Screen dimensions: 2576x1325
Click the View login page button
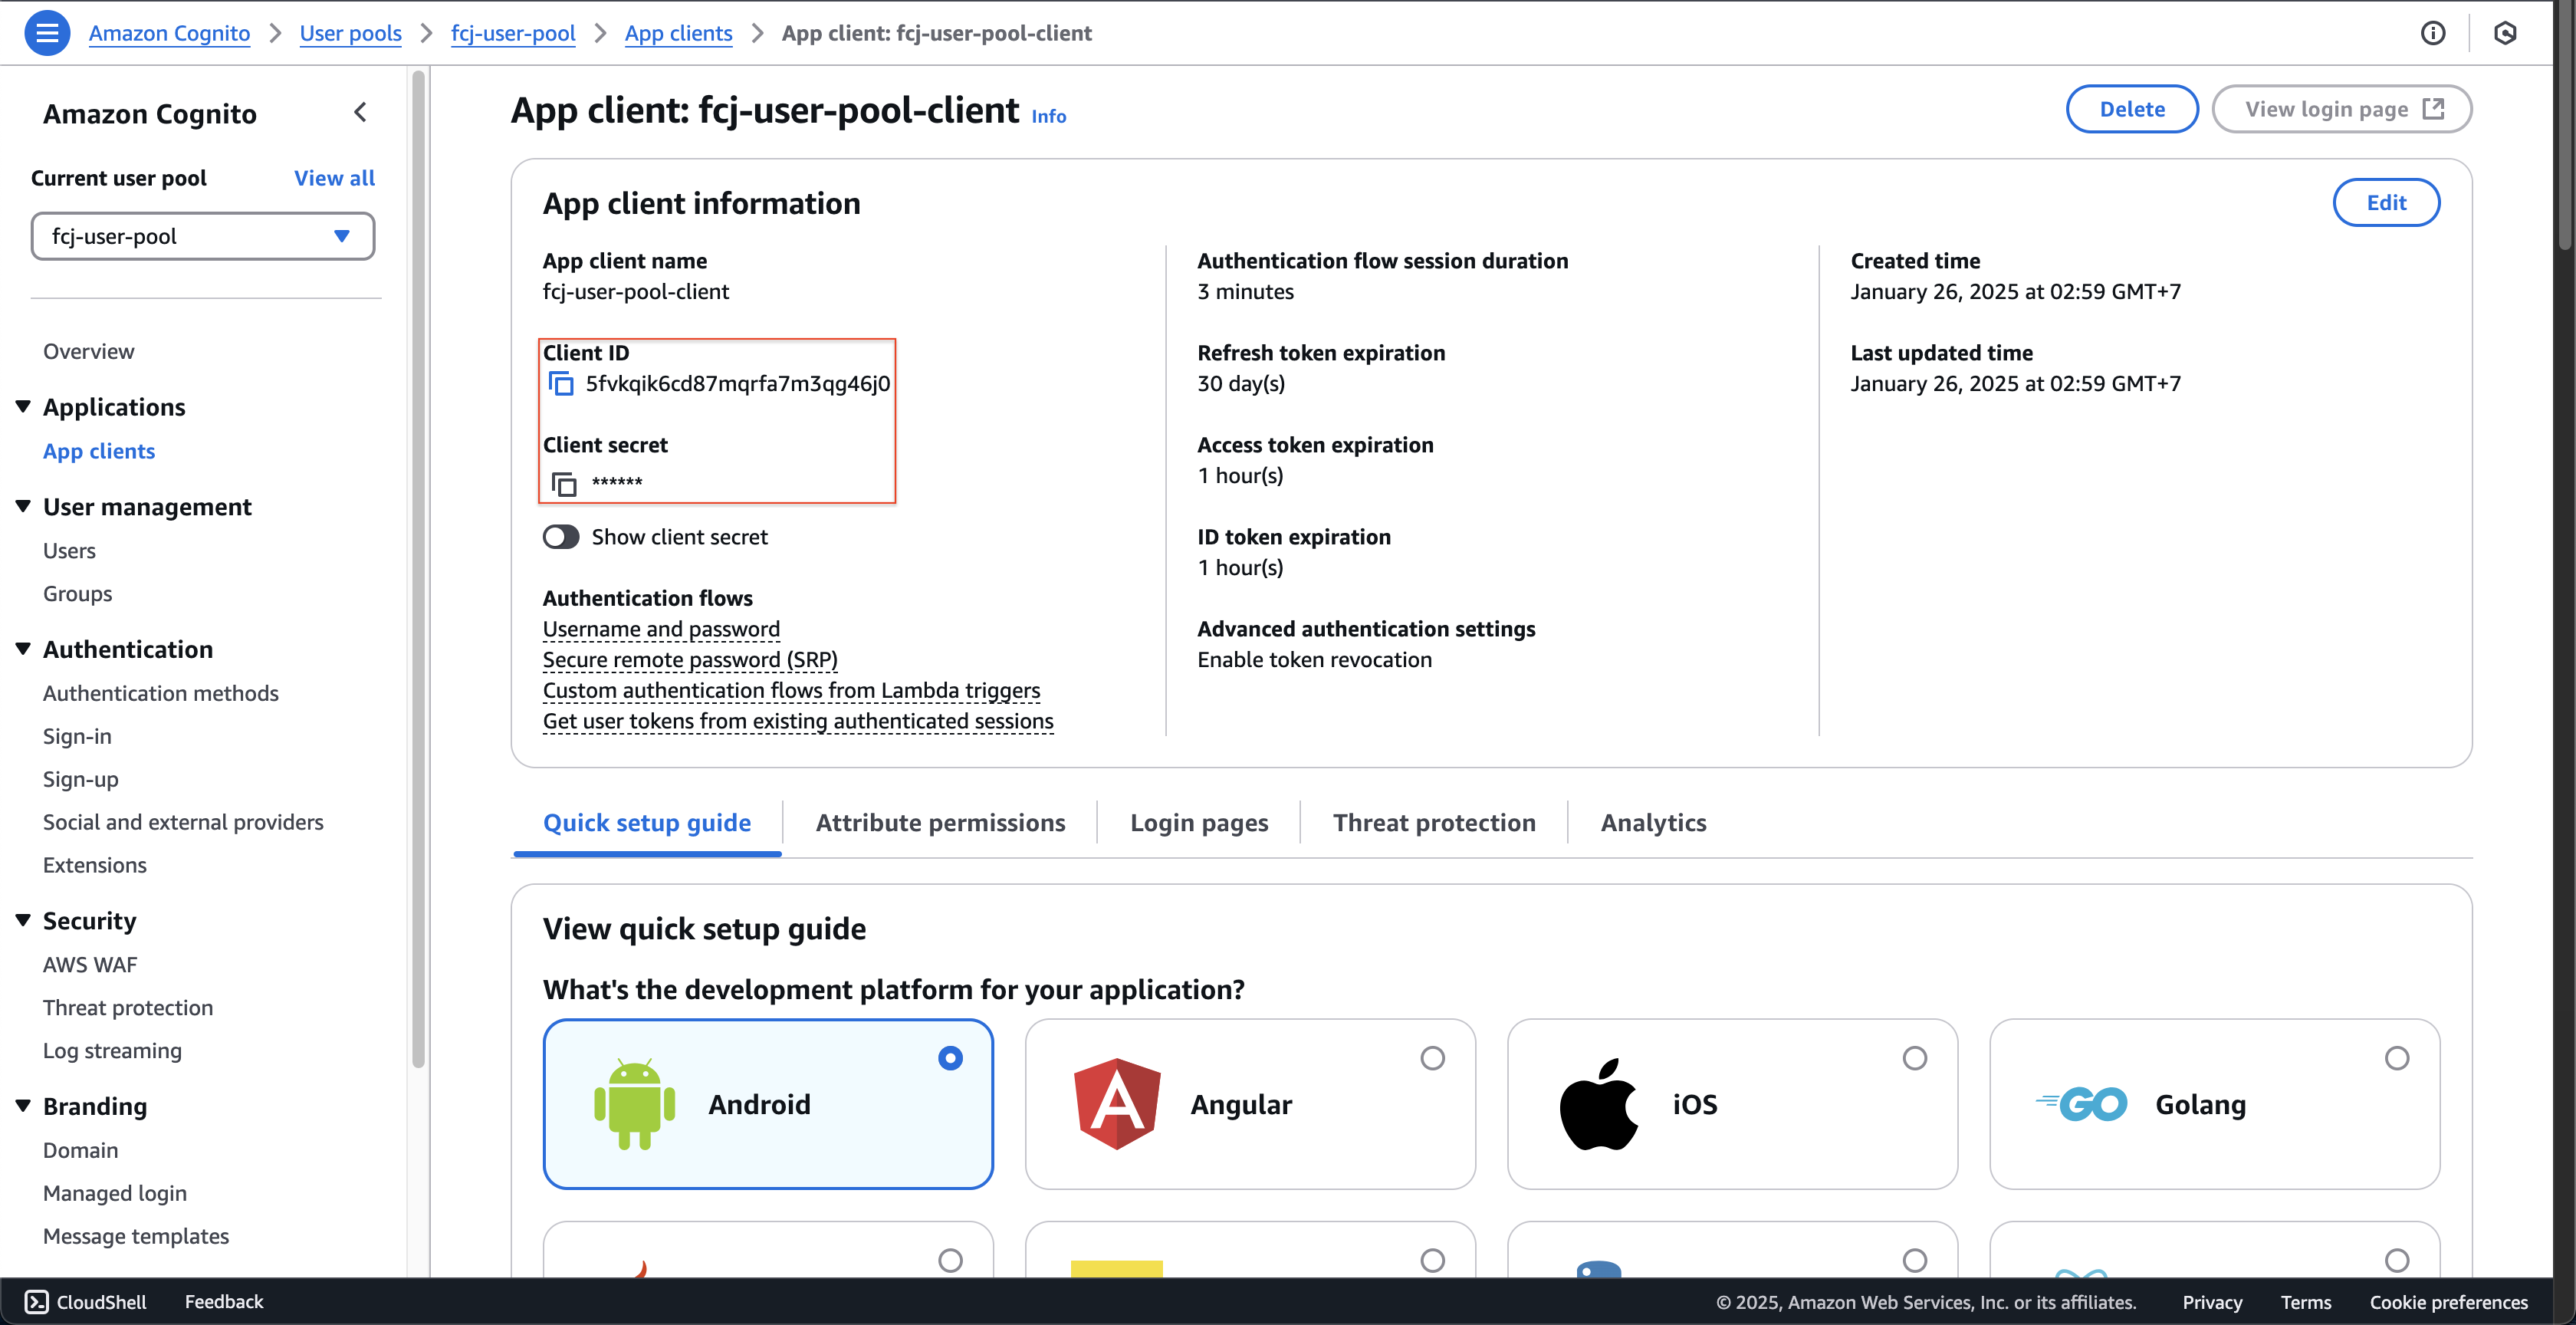point(2342,109)
